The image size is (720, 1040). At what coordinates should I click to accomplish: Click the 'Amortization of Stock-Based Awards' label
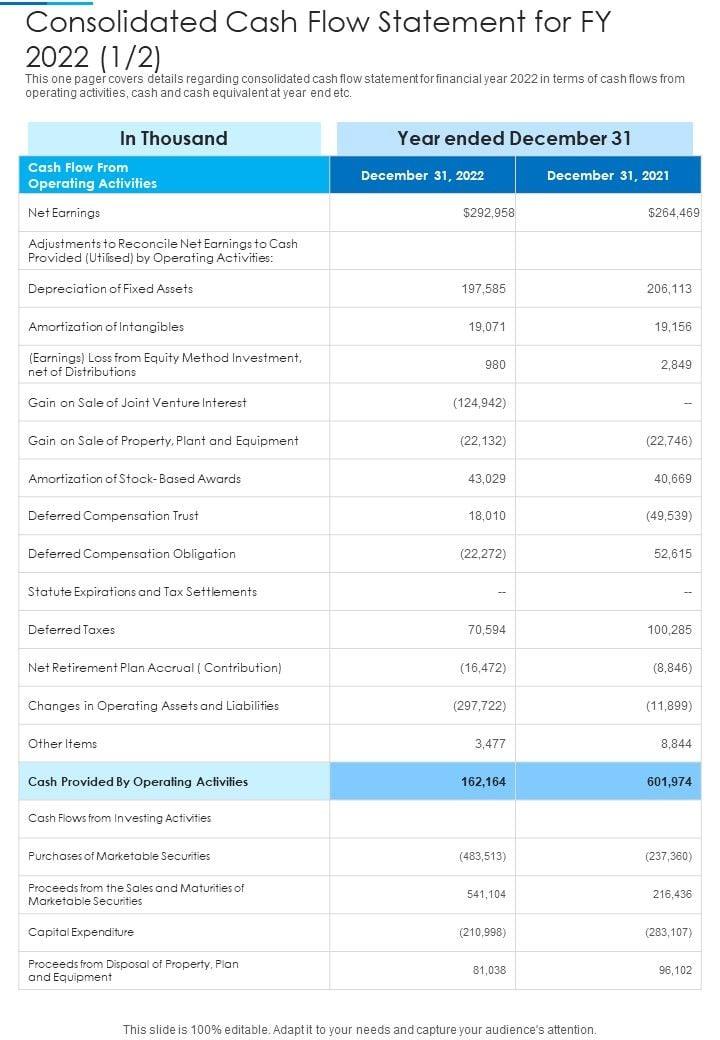click(134, 479)
